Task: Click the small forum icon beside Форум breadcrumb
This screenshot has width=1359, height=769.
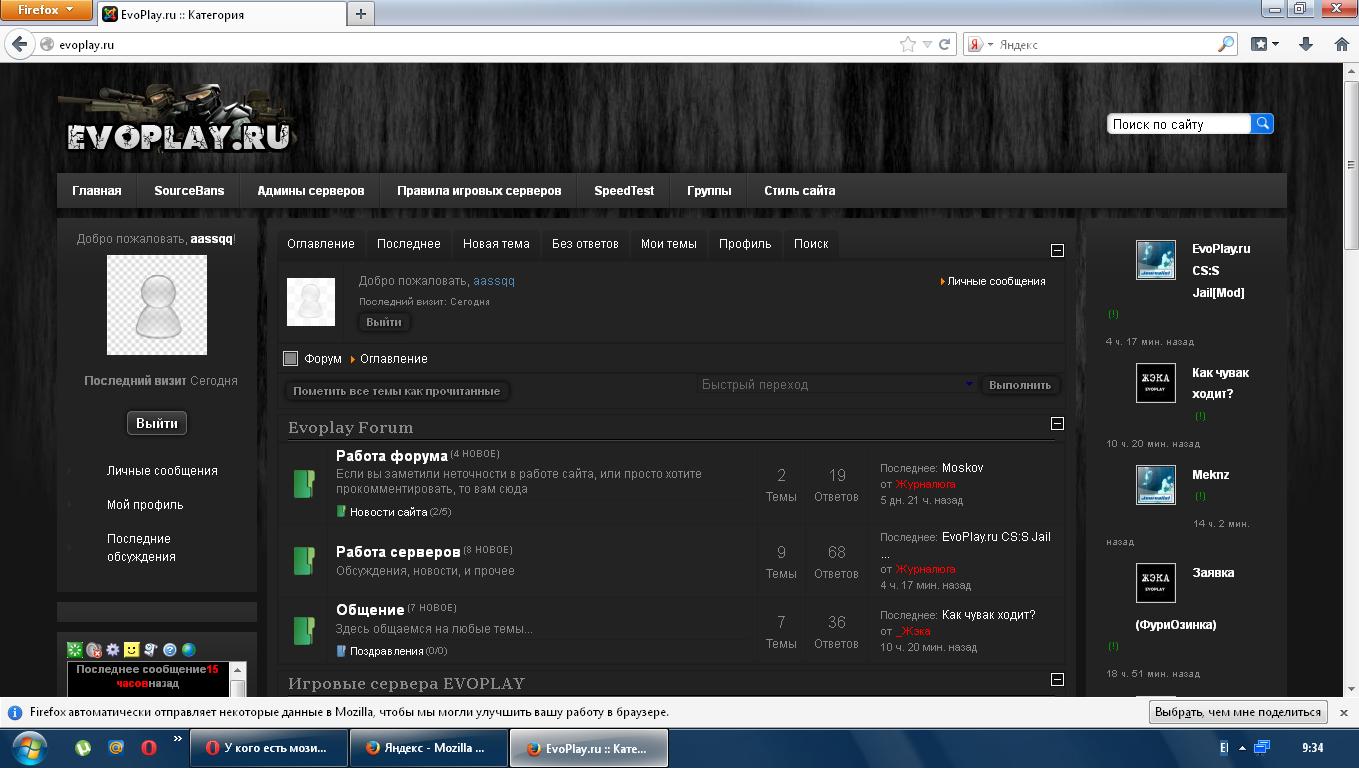Action: click(x=291, y=358)
